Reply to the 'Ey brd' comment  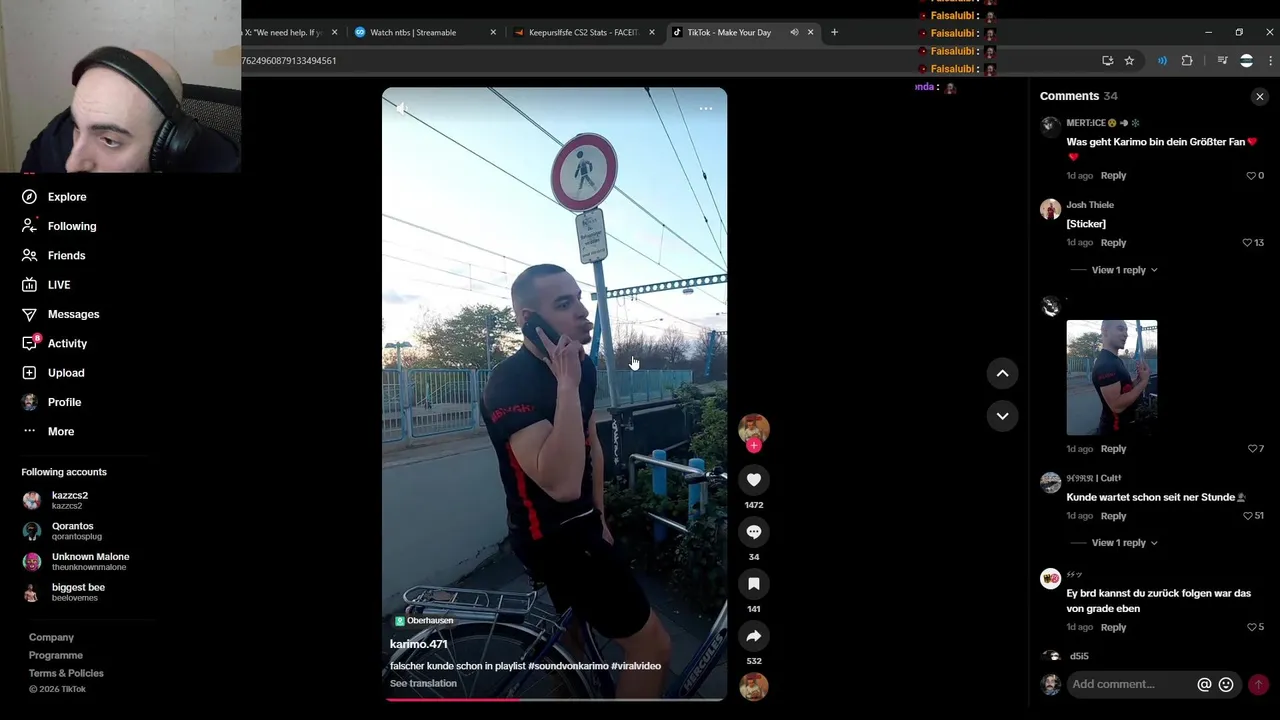tap(1113, 628)
